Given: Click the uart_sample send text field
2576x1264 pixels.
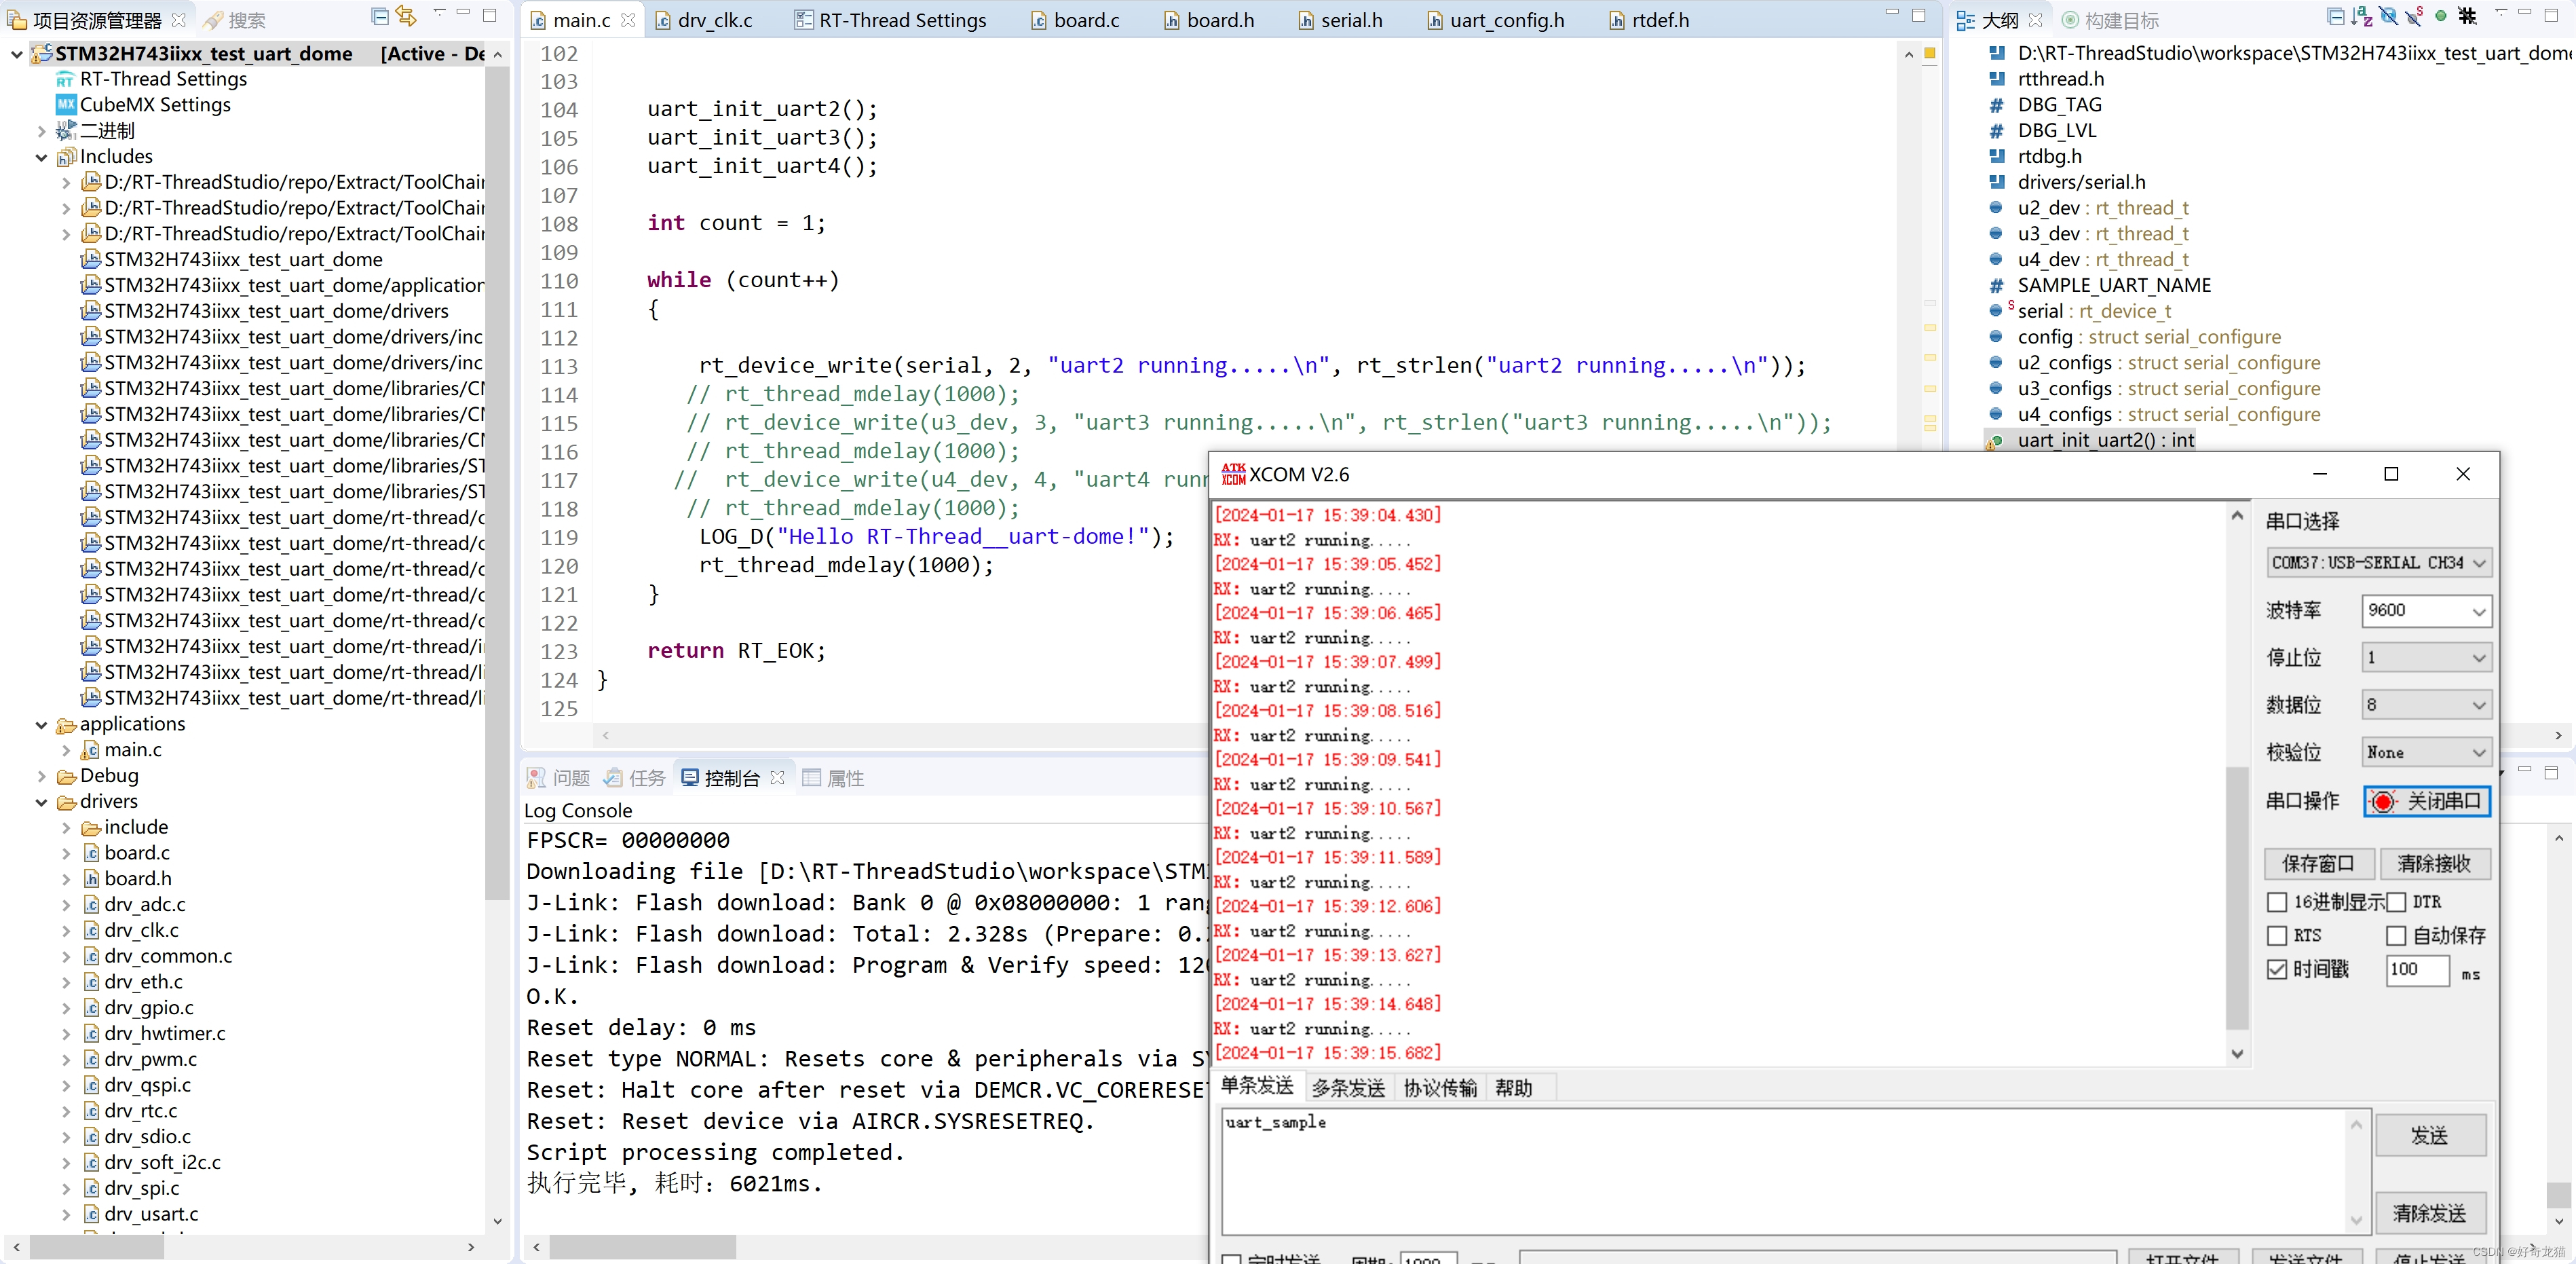Looking at the screenshot, I should pyautogui.click(x=1780, y=1170).
